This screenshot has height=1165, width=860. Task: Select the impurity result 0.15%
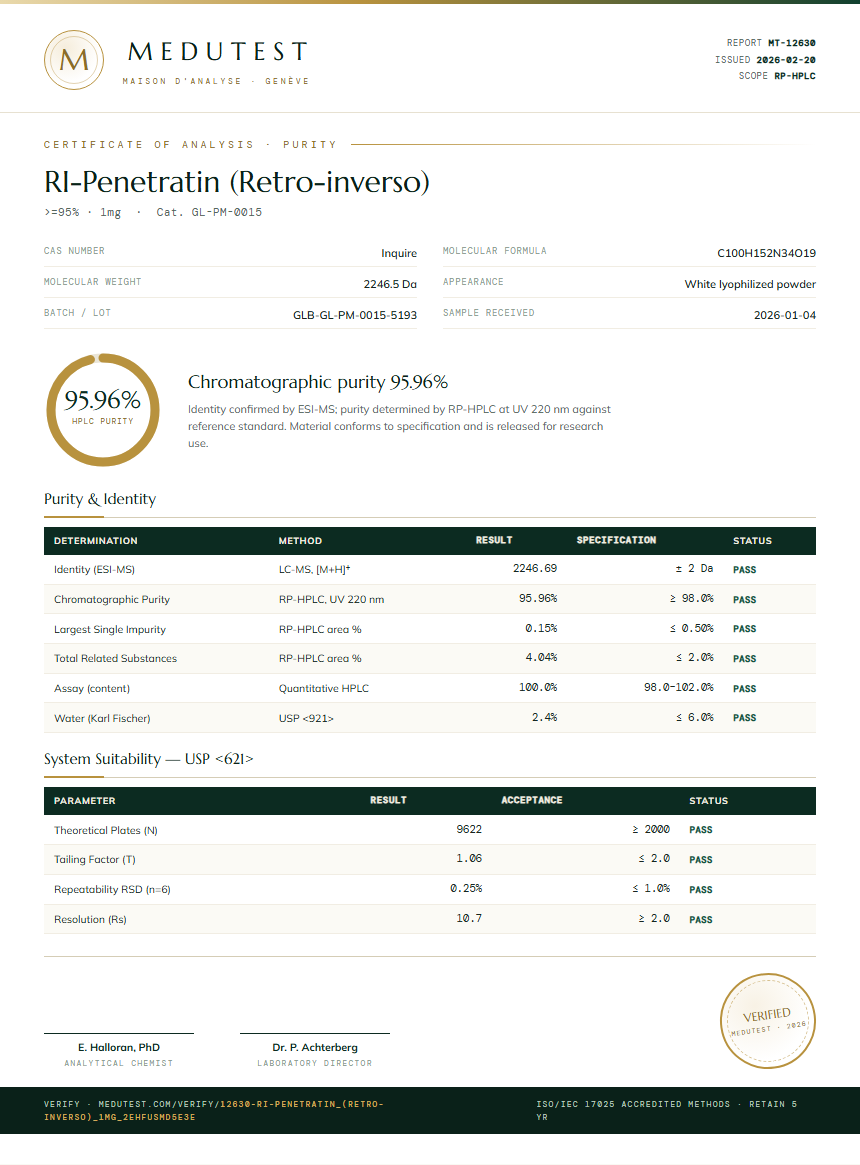coord(541,629)
